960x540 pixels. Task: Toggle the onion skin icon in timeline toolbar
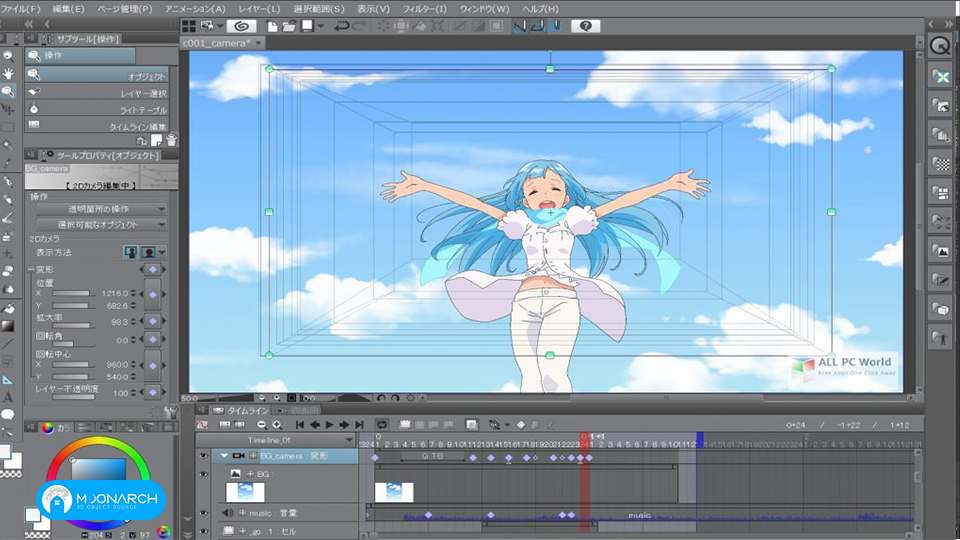click(x=471, y=424)
